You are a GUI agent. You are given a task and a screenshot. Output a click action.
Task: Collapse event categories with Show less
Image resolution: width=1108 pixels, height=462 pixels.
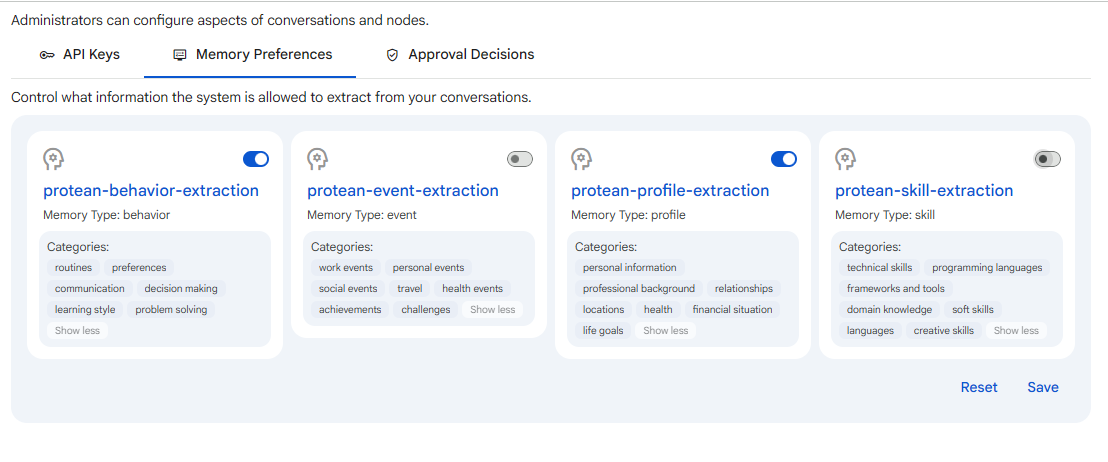[493, 309]
